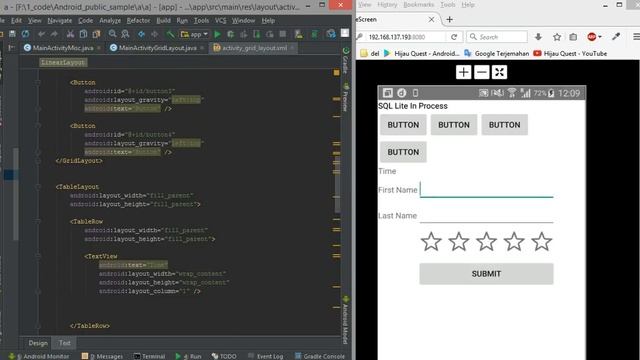Select the first rating star
The image size is (640, 360).
point(431,241)
